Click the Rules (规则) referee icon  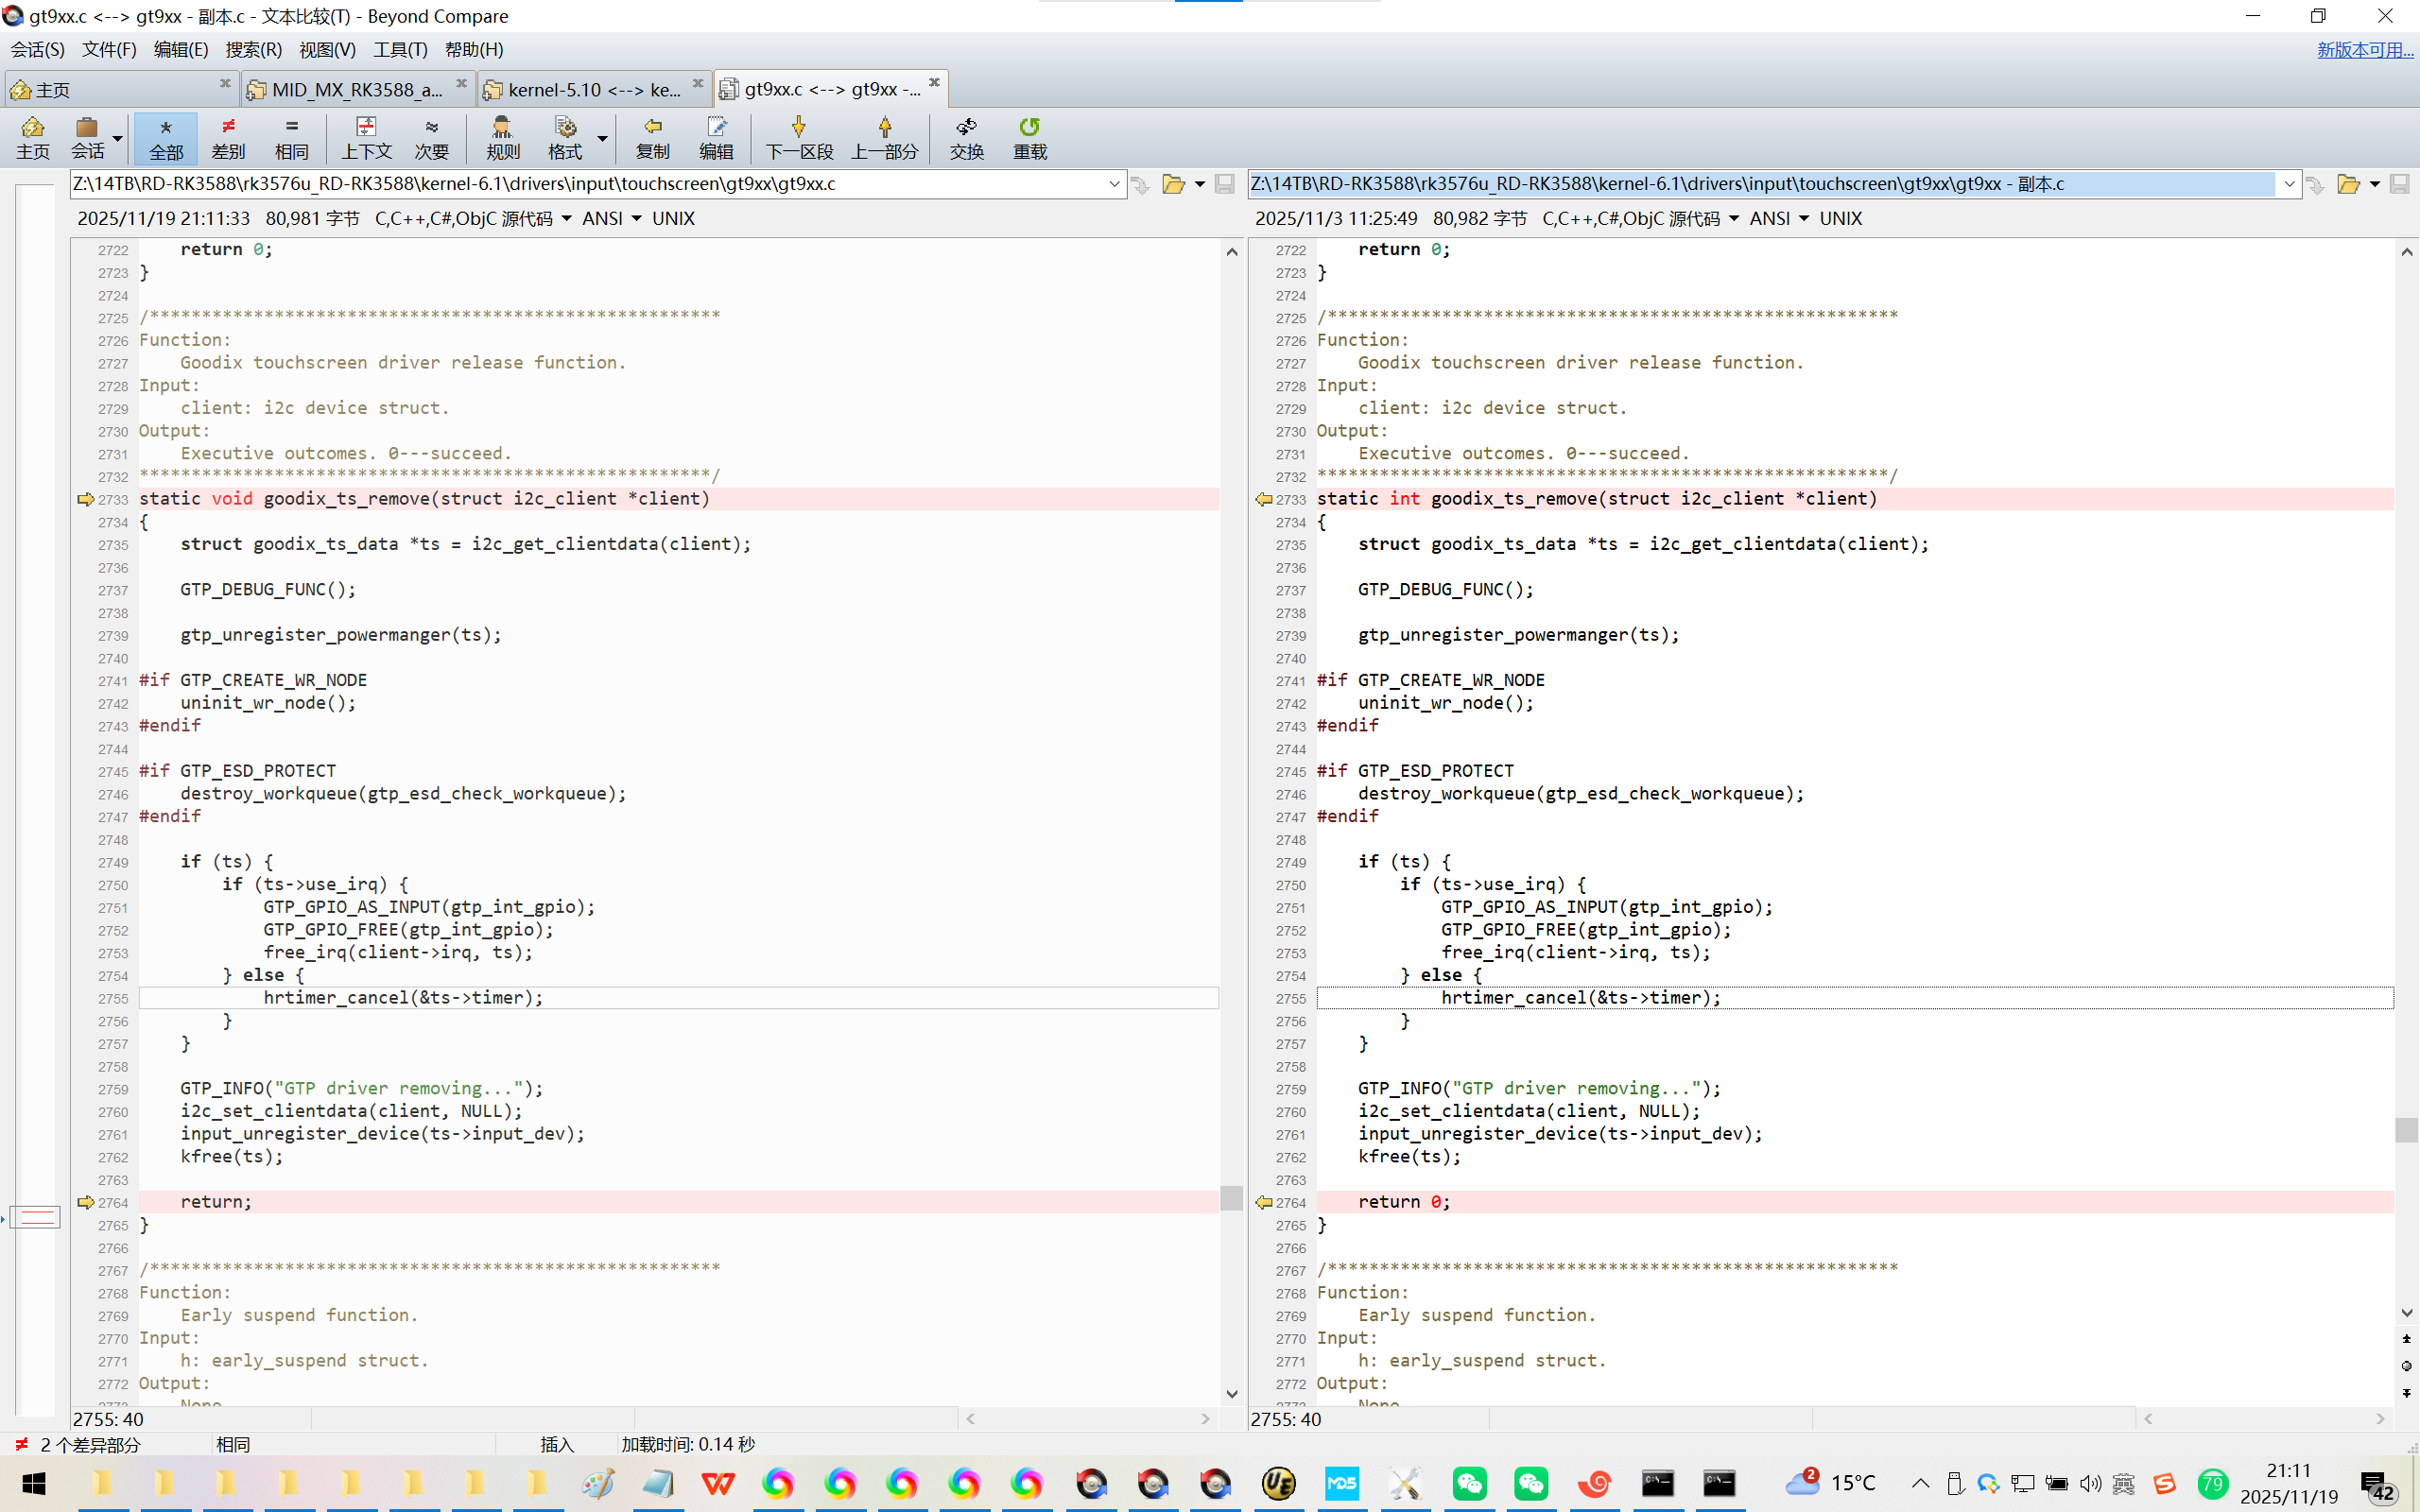pyautogui.click(x=502, y=137)
